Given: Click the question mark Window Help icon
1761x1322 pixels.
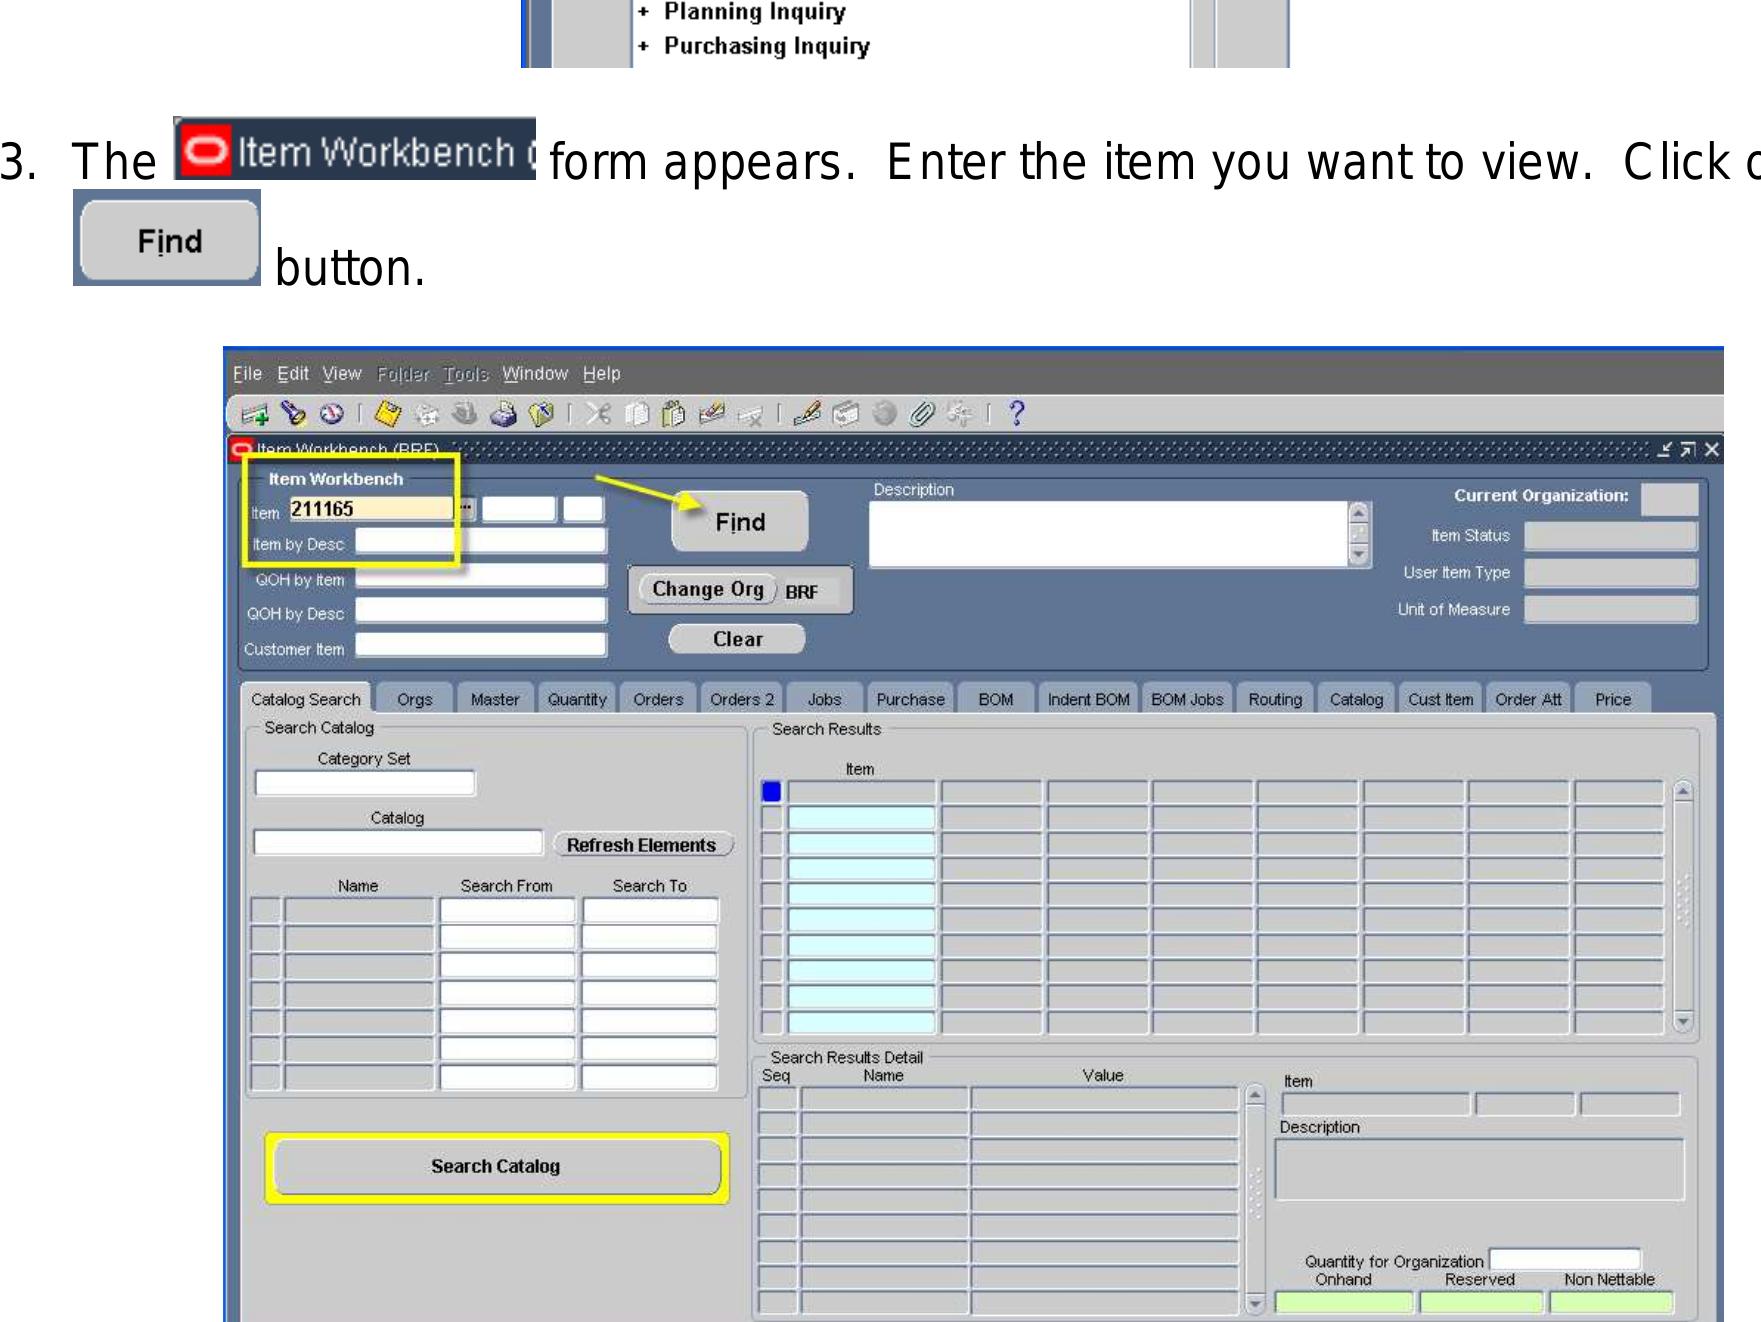Looking at the screenshot, I should (1016, 413).
